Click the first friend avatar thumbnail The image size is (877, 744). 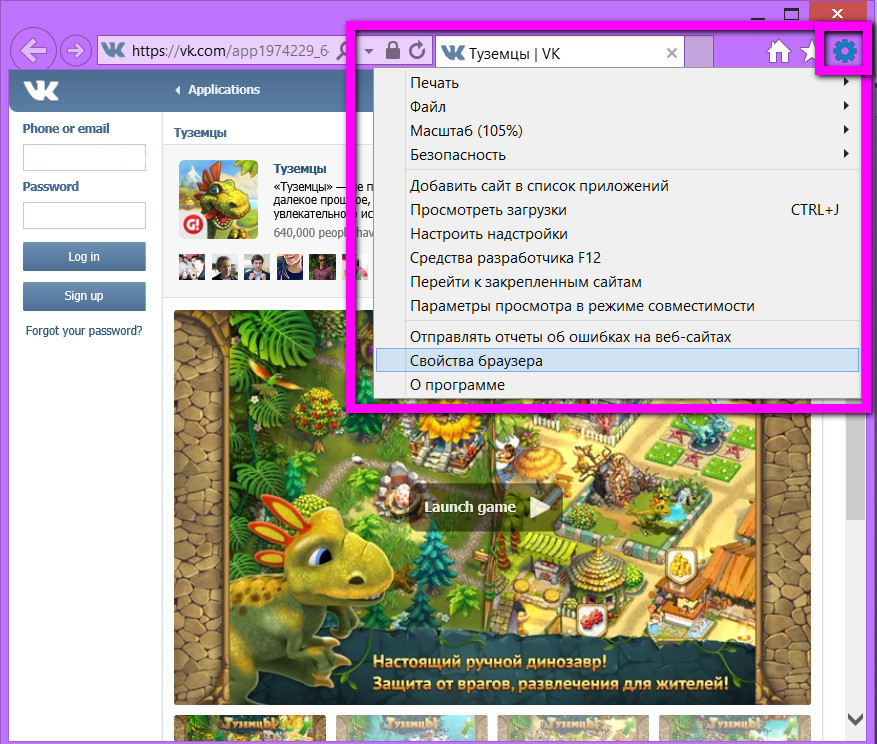click(192, 267)
